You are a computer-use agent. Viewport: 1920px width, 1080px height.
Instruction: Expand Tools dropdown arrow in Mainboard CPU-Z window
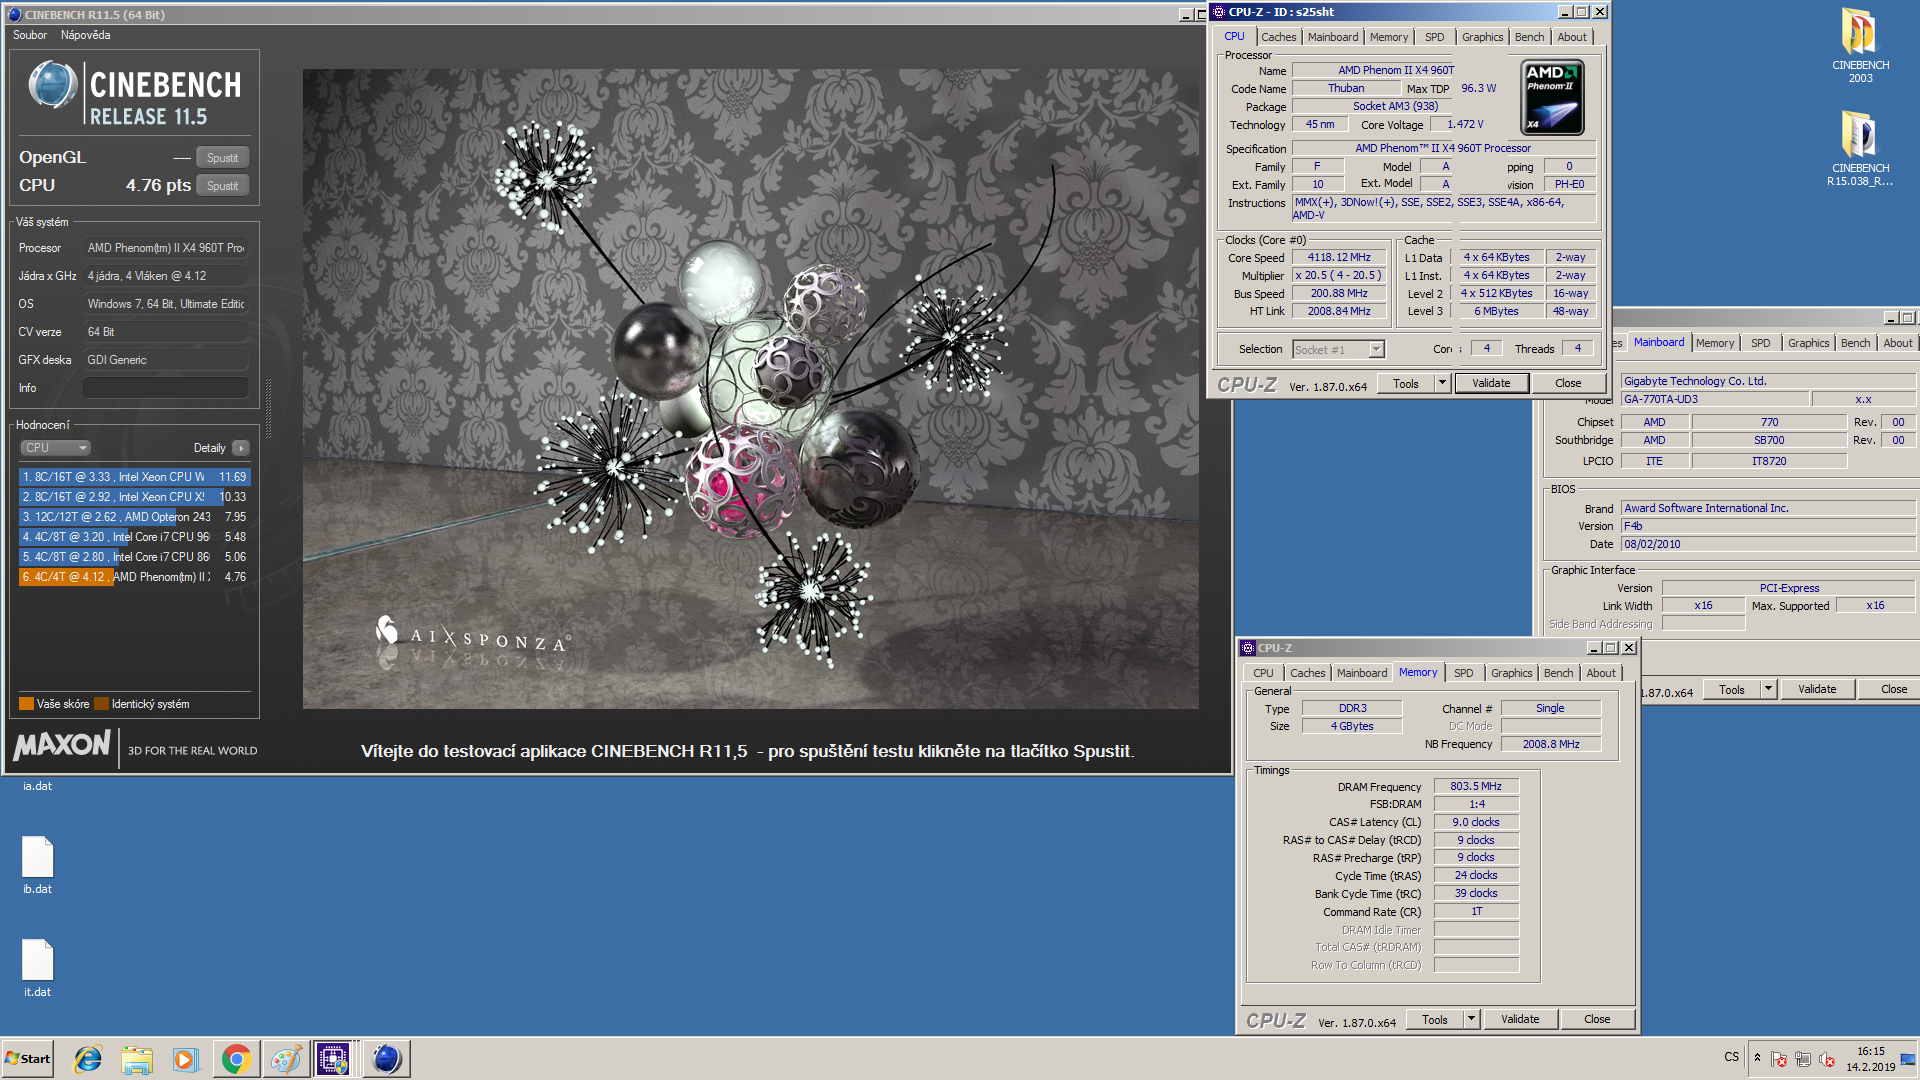pos(1768,689)
